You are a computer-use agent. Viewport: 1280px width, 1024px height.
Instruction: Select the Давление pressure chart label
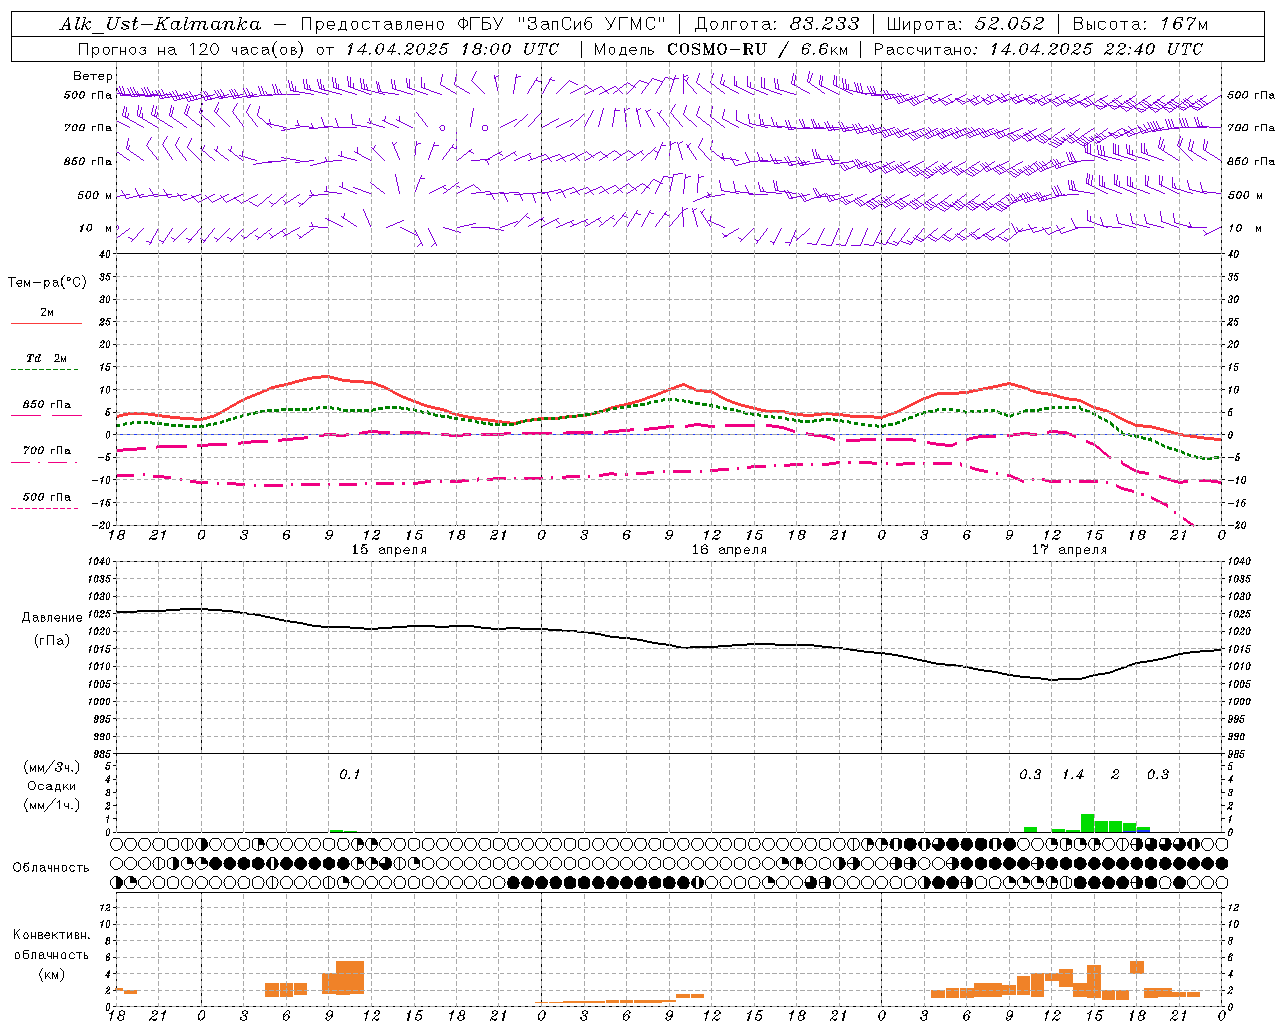click(52, 618)
